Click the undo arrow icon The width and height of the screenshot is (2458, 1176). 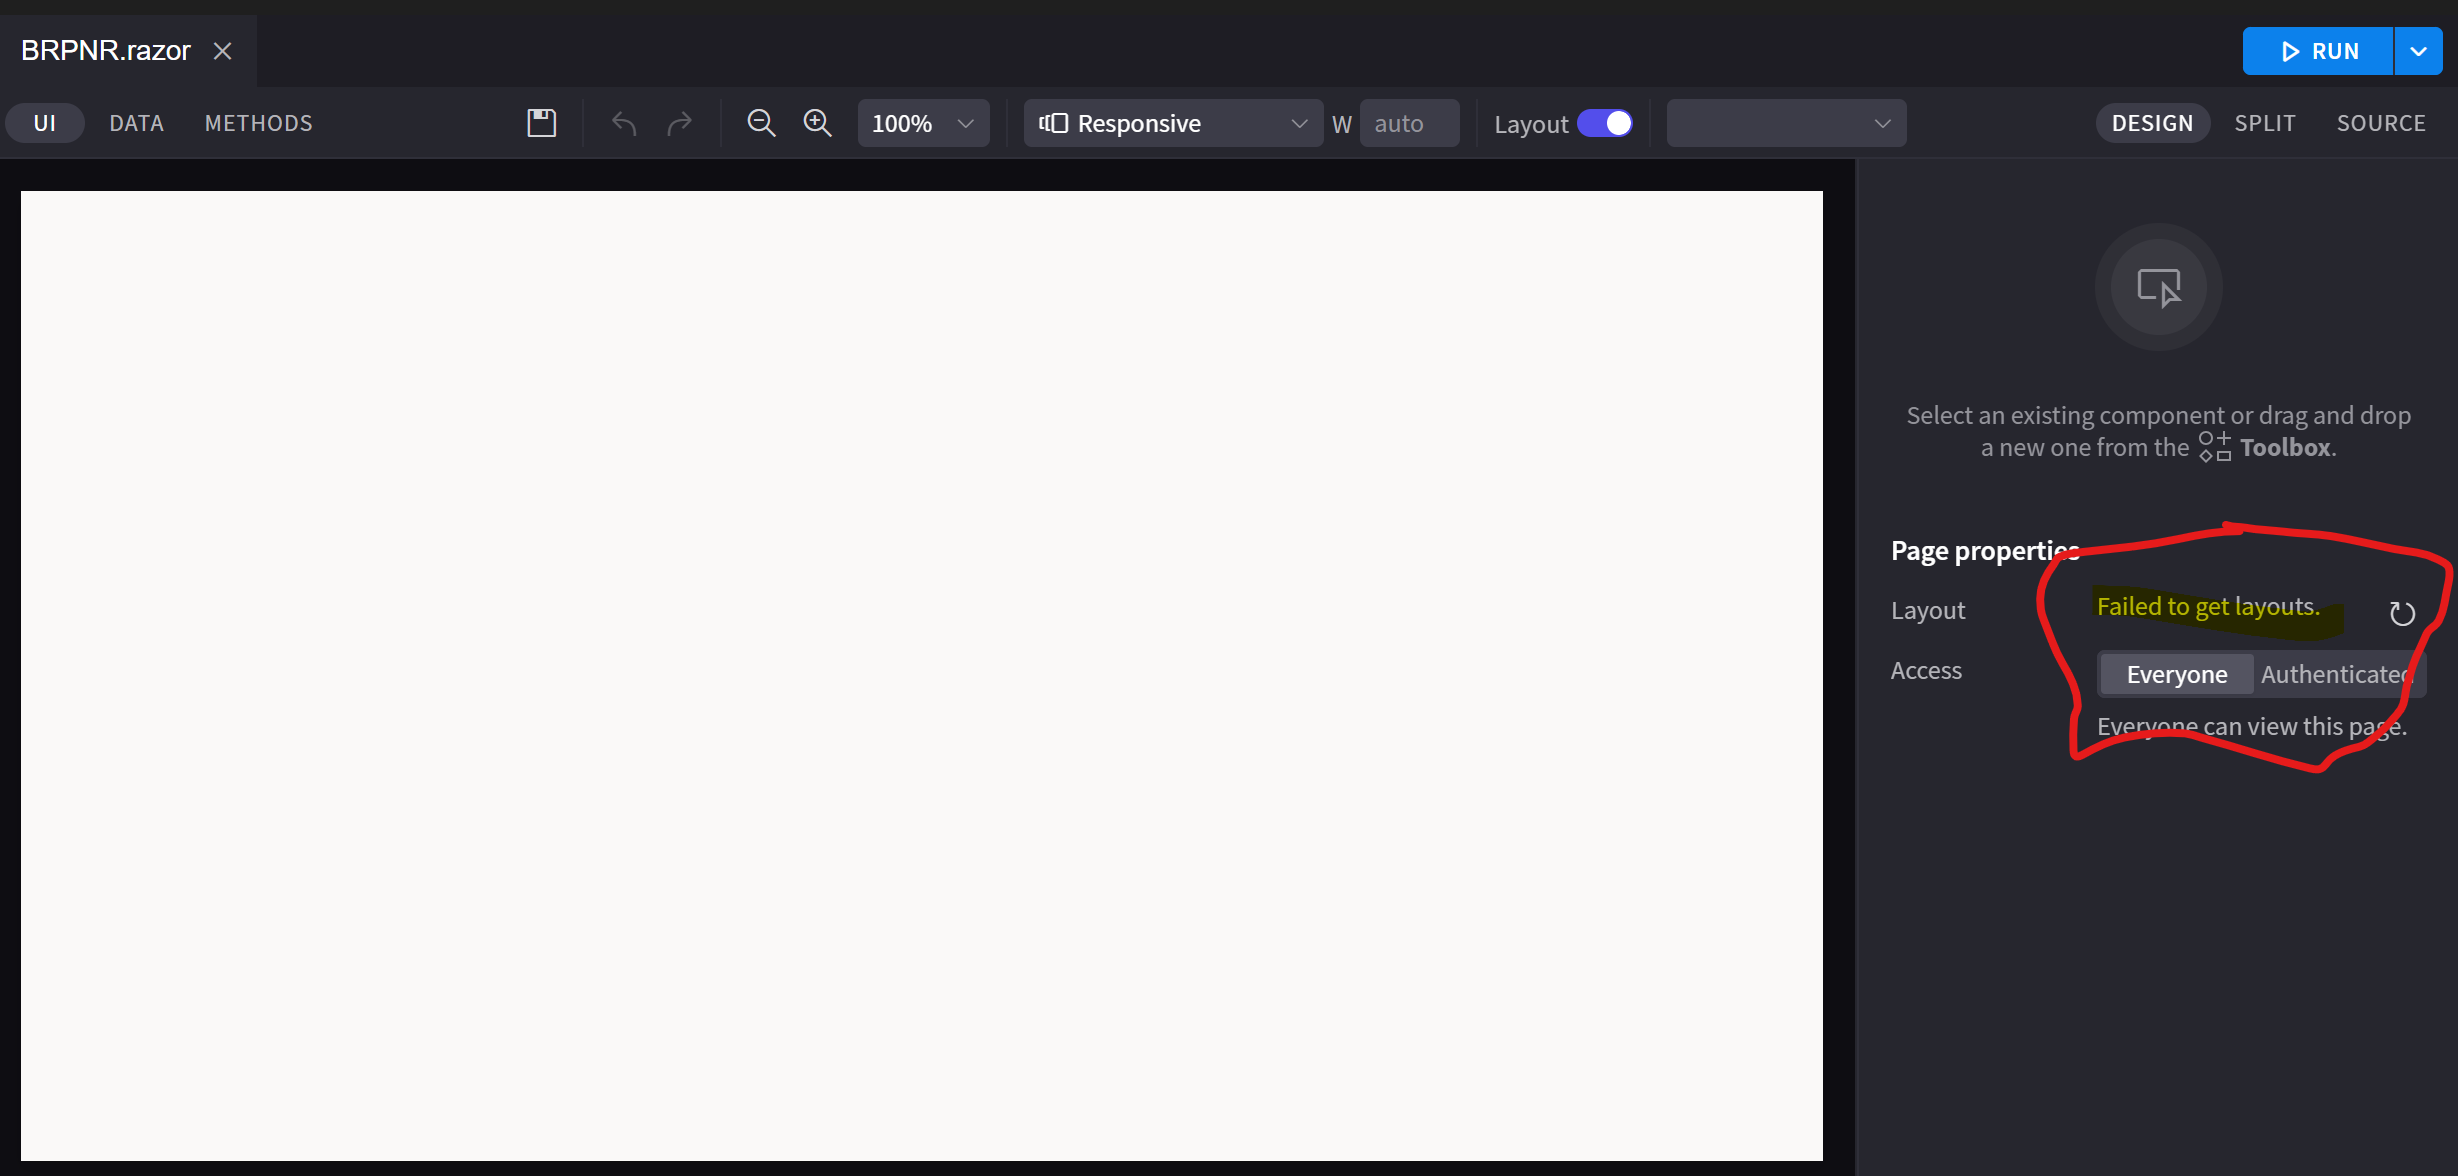point(624,123)
